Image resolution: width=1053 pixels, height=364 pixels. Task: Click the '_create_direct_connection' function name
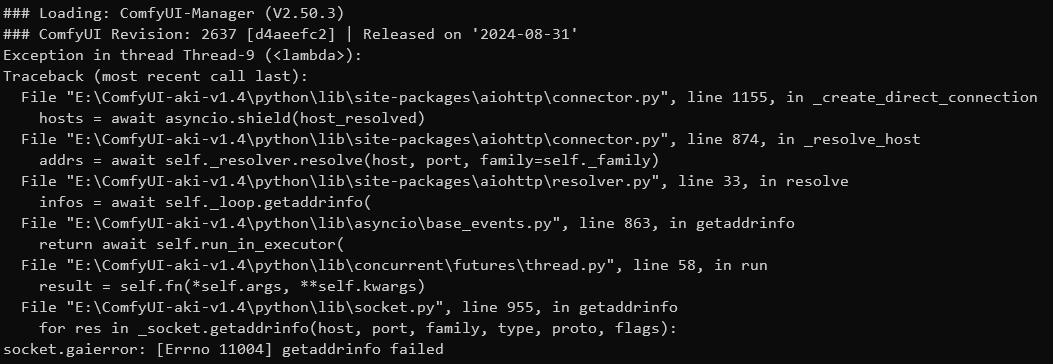coord(925,97)
